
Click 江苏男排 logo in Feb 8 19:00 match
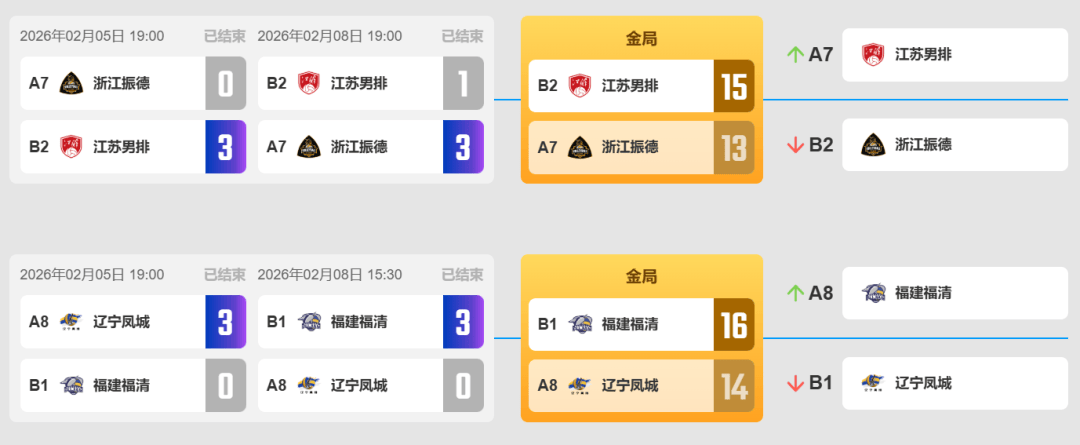309,83
